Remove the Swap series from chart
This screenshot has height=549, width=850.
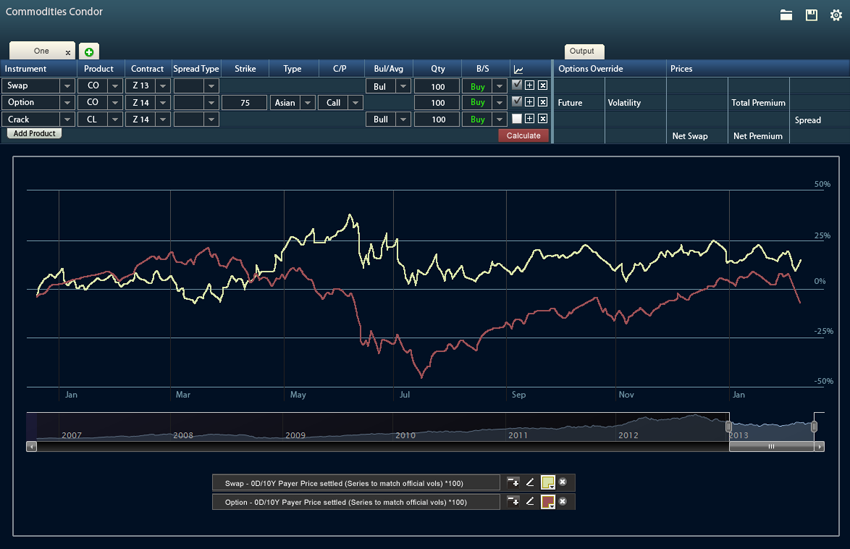pos(563,482)
